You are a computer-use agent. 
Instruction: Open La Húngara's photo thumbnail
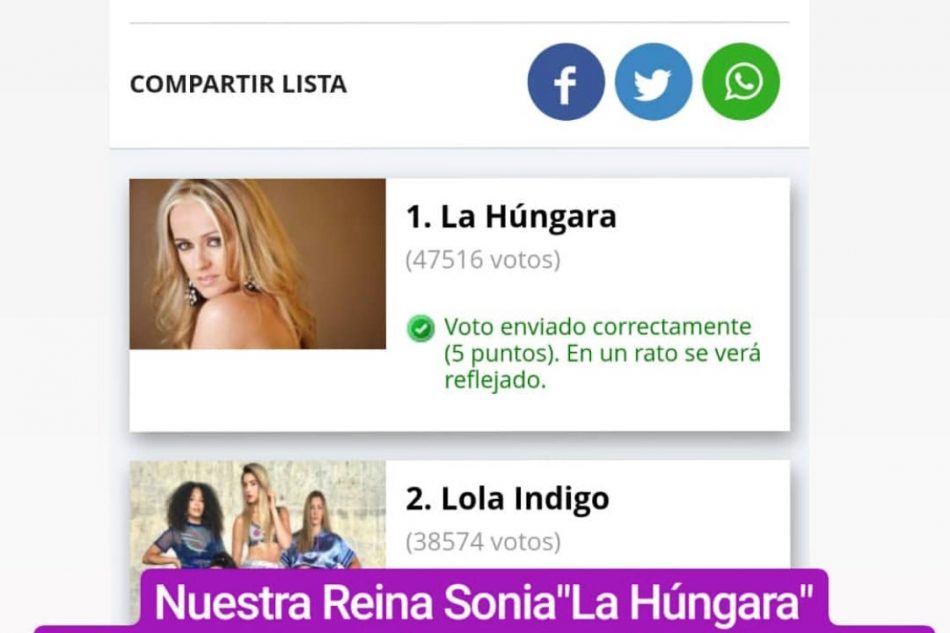coord(257,263)
